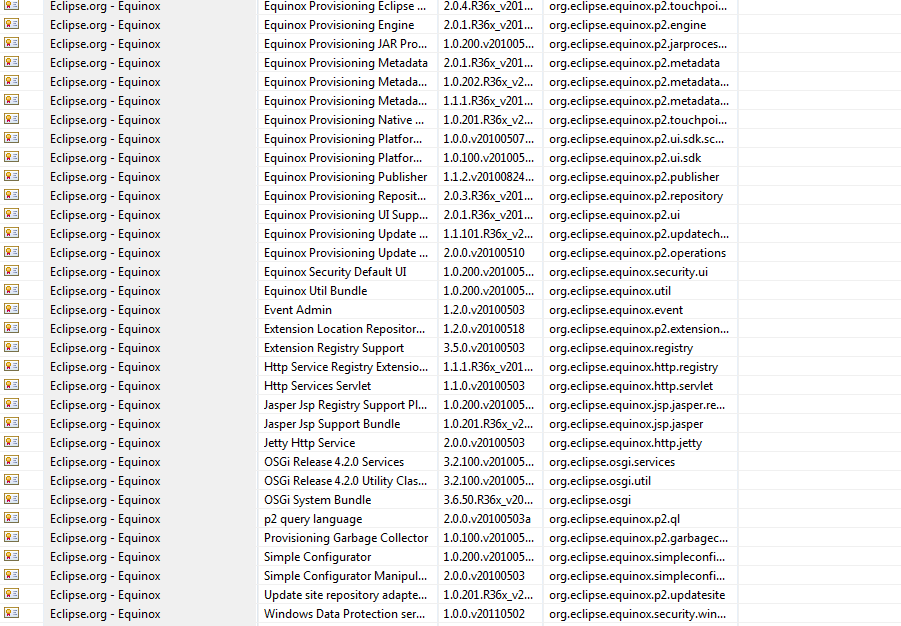Click version '1.0.0.v20110502' cell

click(x=484, y=613)
